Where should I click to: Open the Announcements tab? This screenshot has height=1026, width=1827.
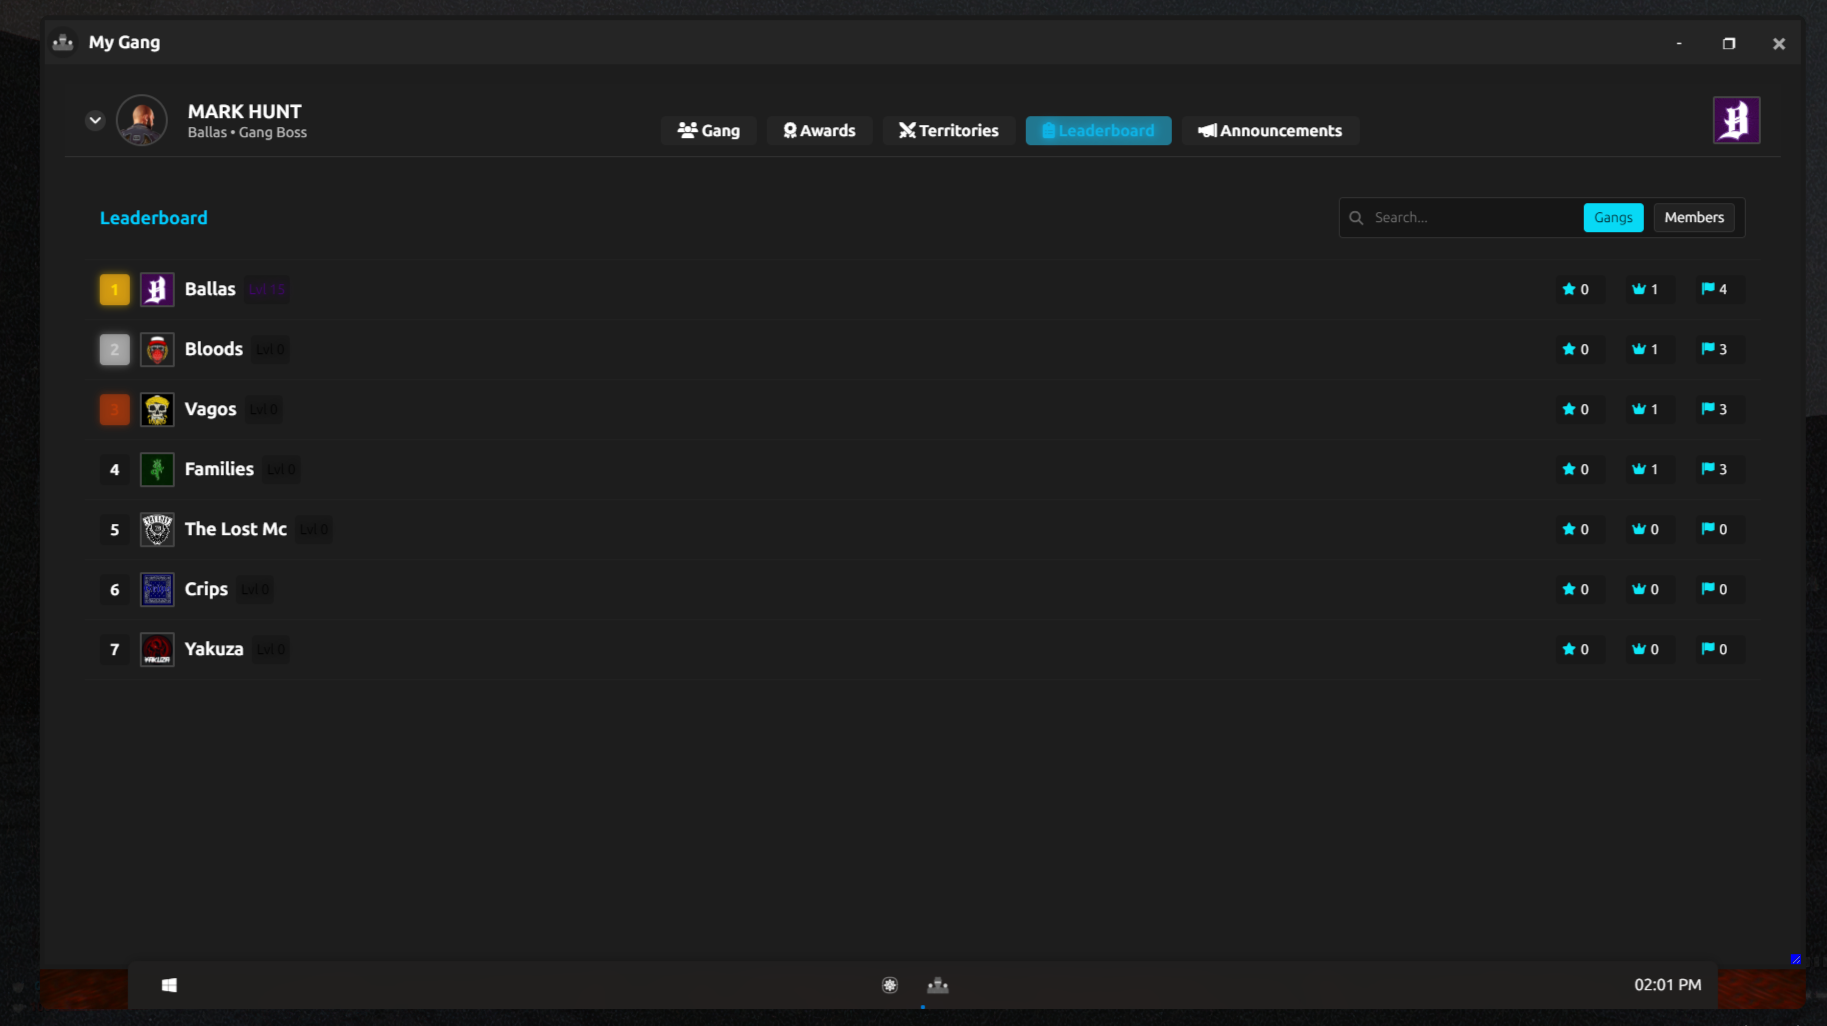pyautogui.click(x=1270, y=131)
